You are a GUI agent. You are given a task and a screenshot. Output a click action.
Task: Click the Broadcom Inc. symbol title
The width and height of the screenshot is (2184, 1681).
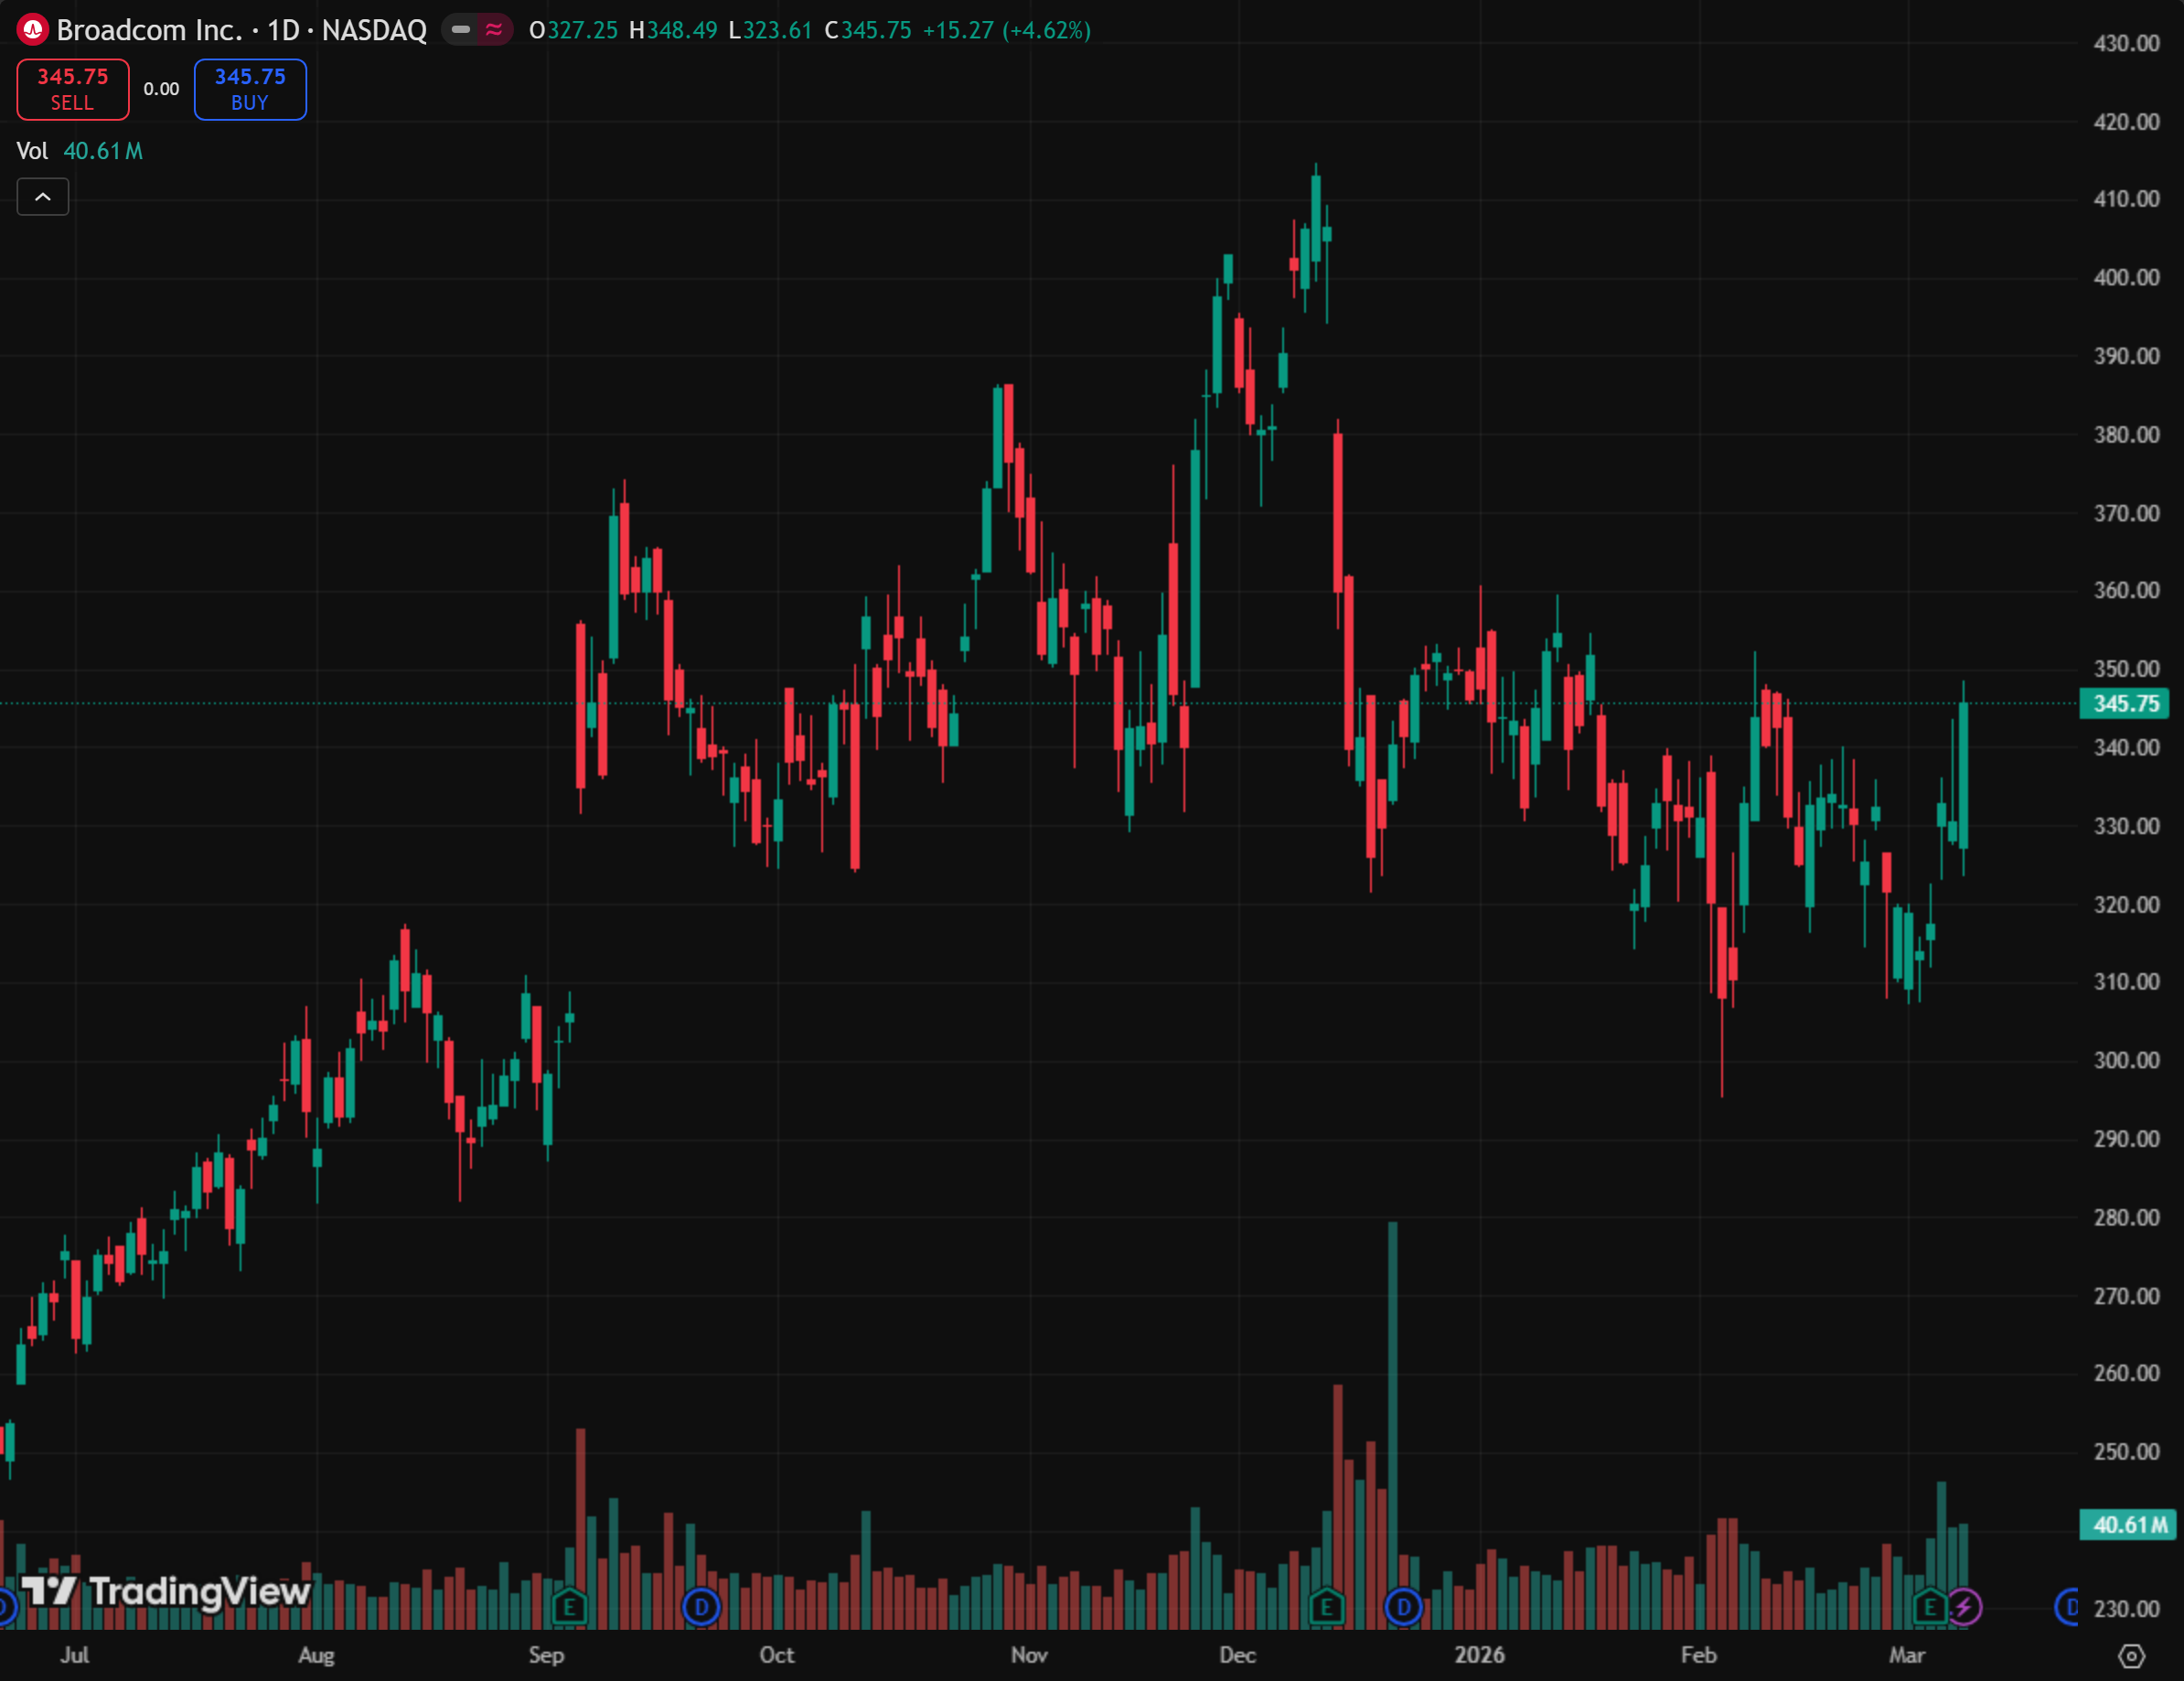click(x=149, y=30)
